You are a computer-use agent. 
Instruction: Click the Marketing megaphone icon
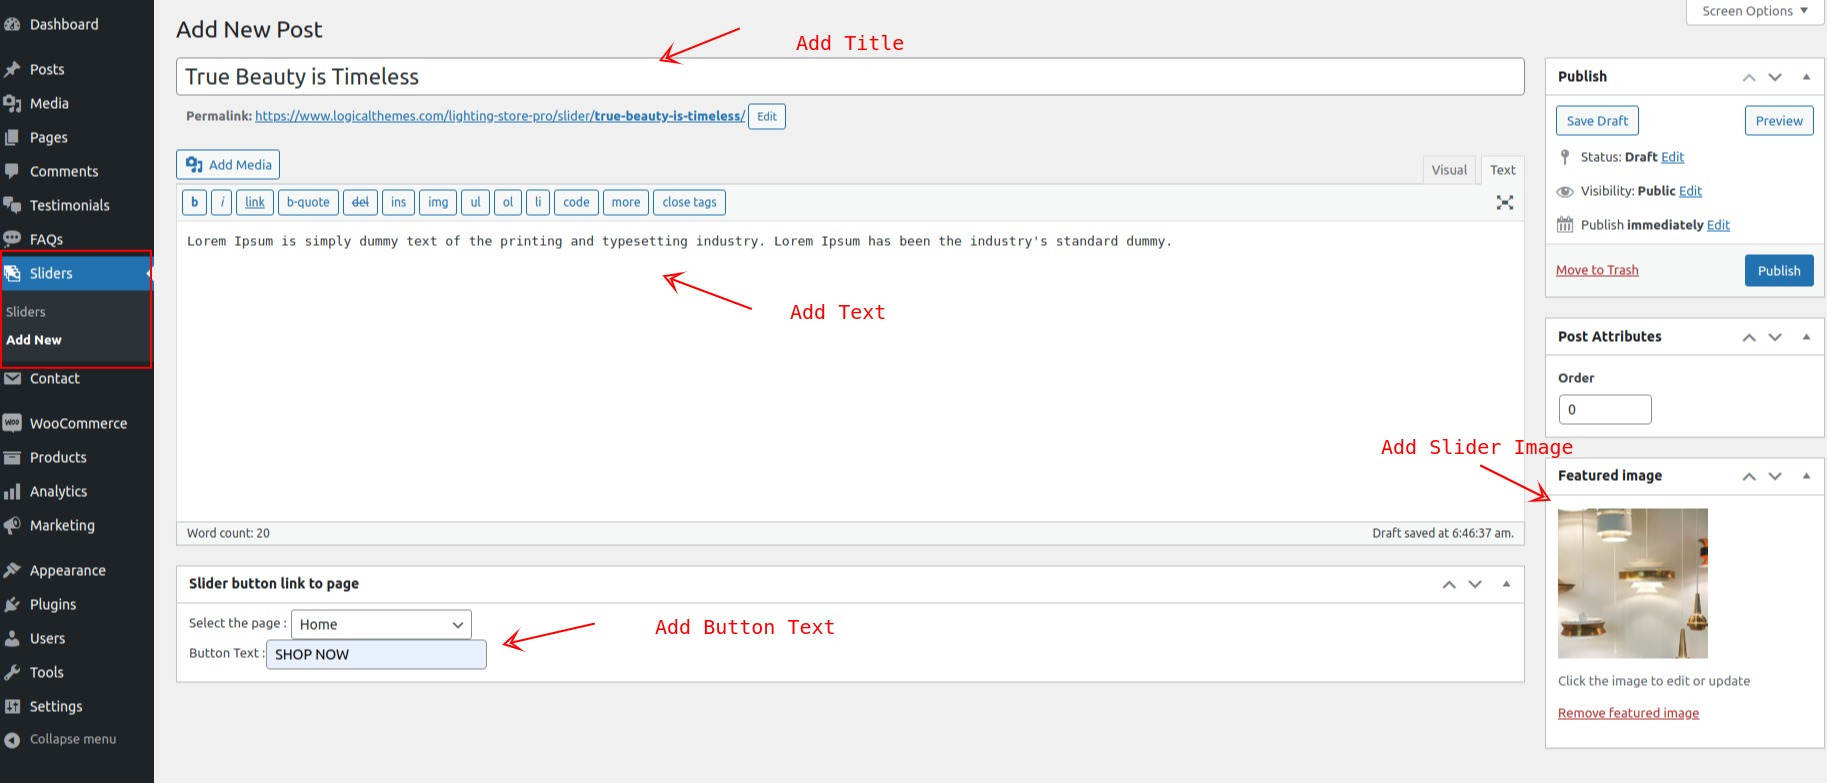coord(12,525)
